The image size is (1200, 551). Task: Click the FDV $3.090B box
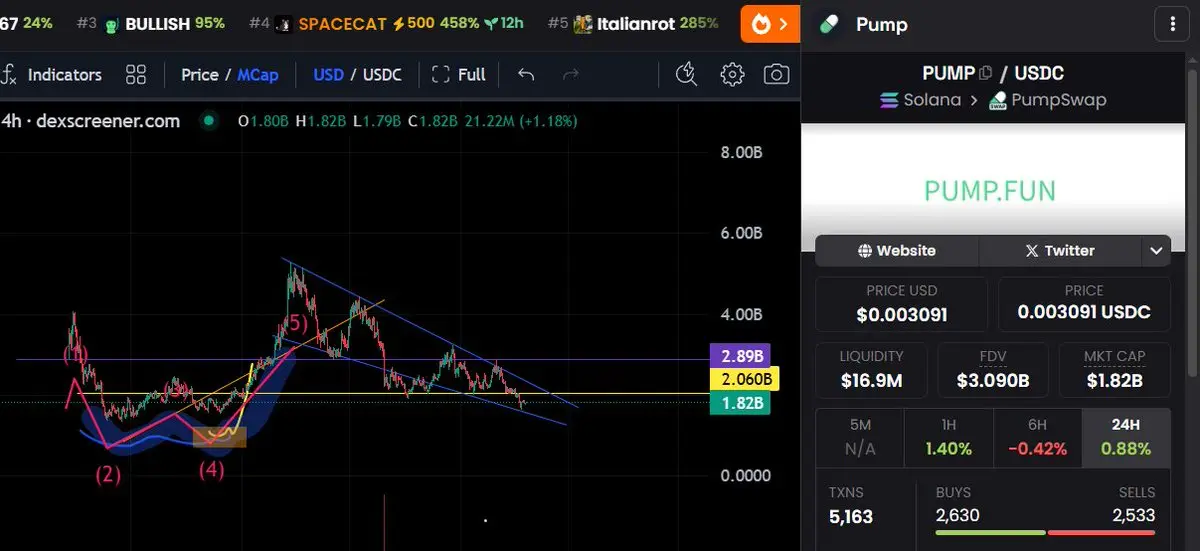tap(993, 368)
